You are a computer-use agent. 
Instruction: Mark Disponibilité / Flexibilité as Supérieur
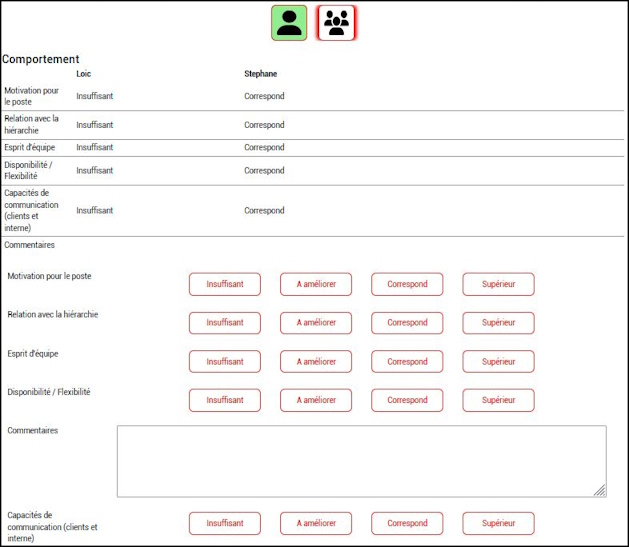[498, 400]
